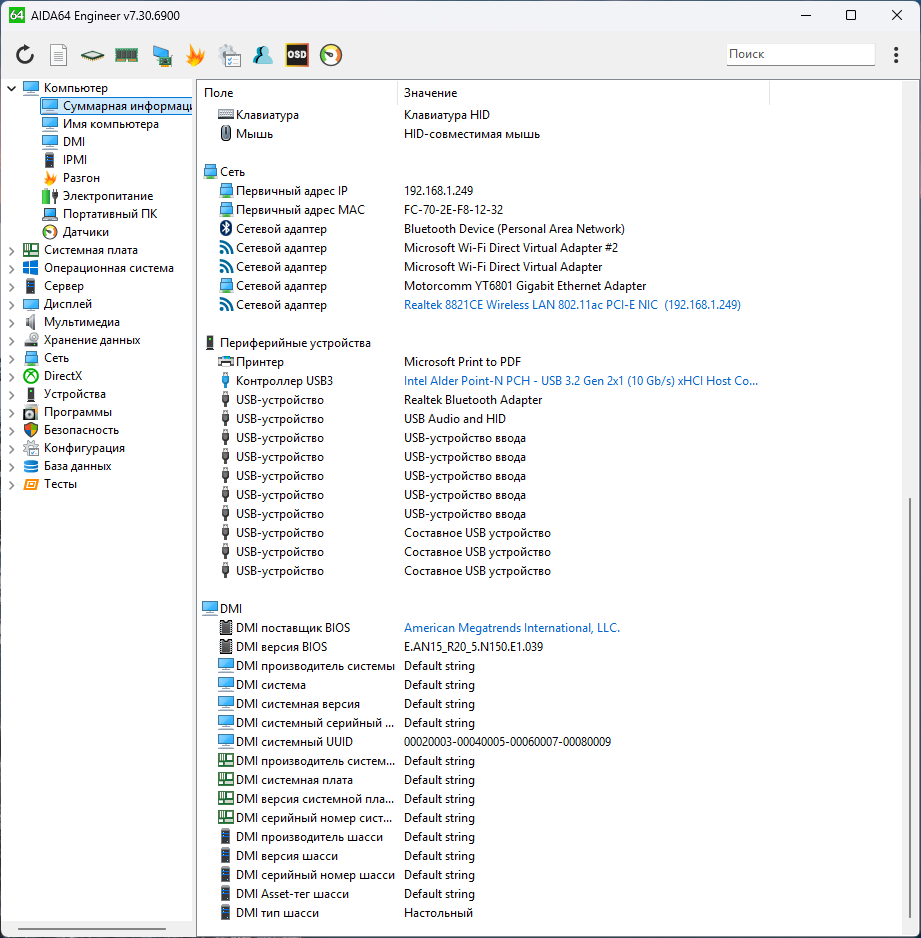Click the Refresh toolbar icon

(x=25, y=55)
